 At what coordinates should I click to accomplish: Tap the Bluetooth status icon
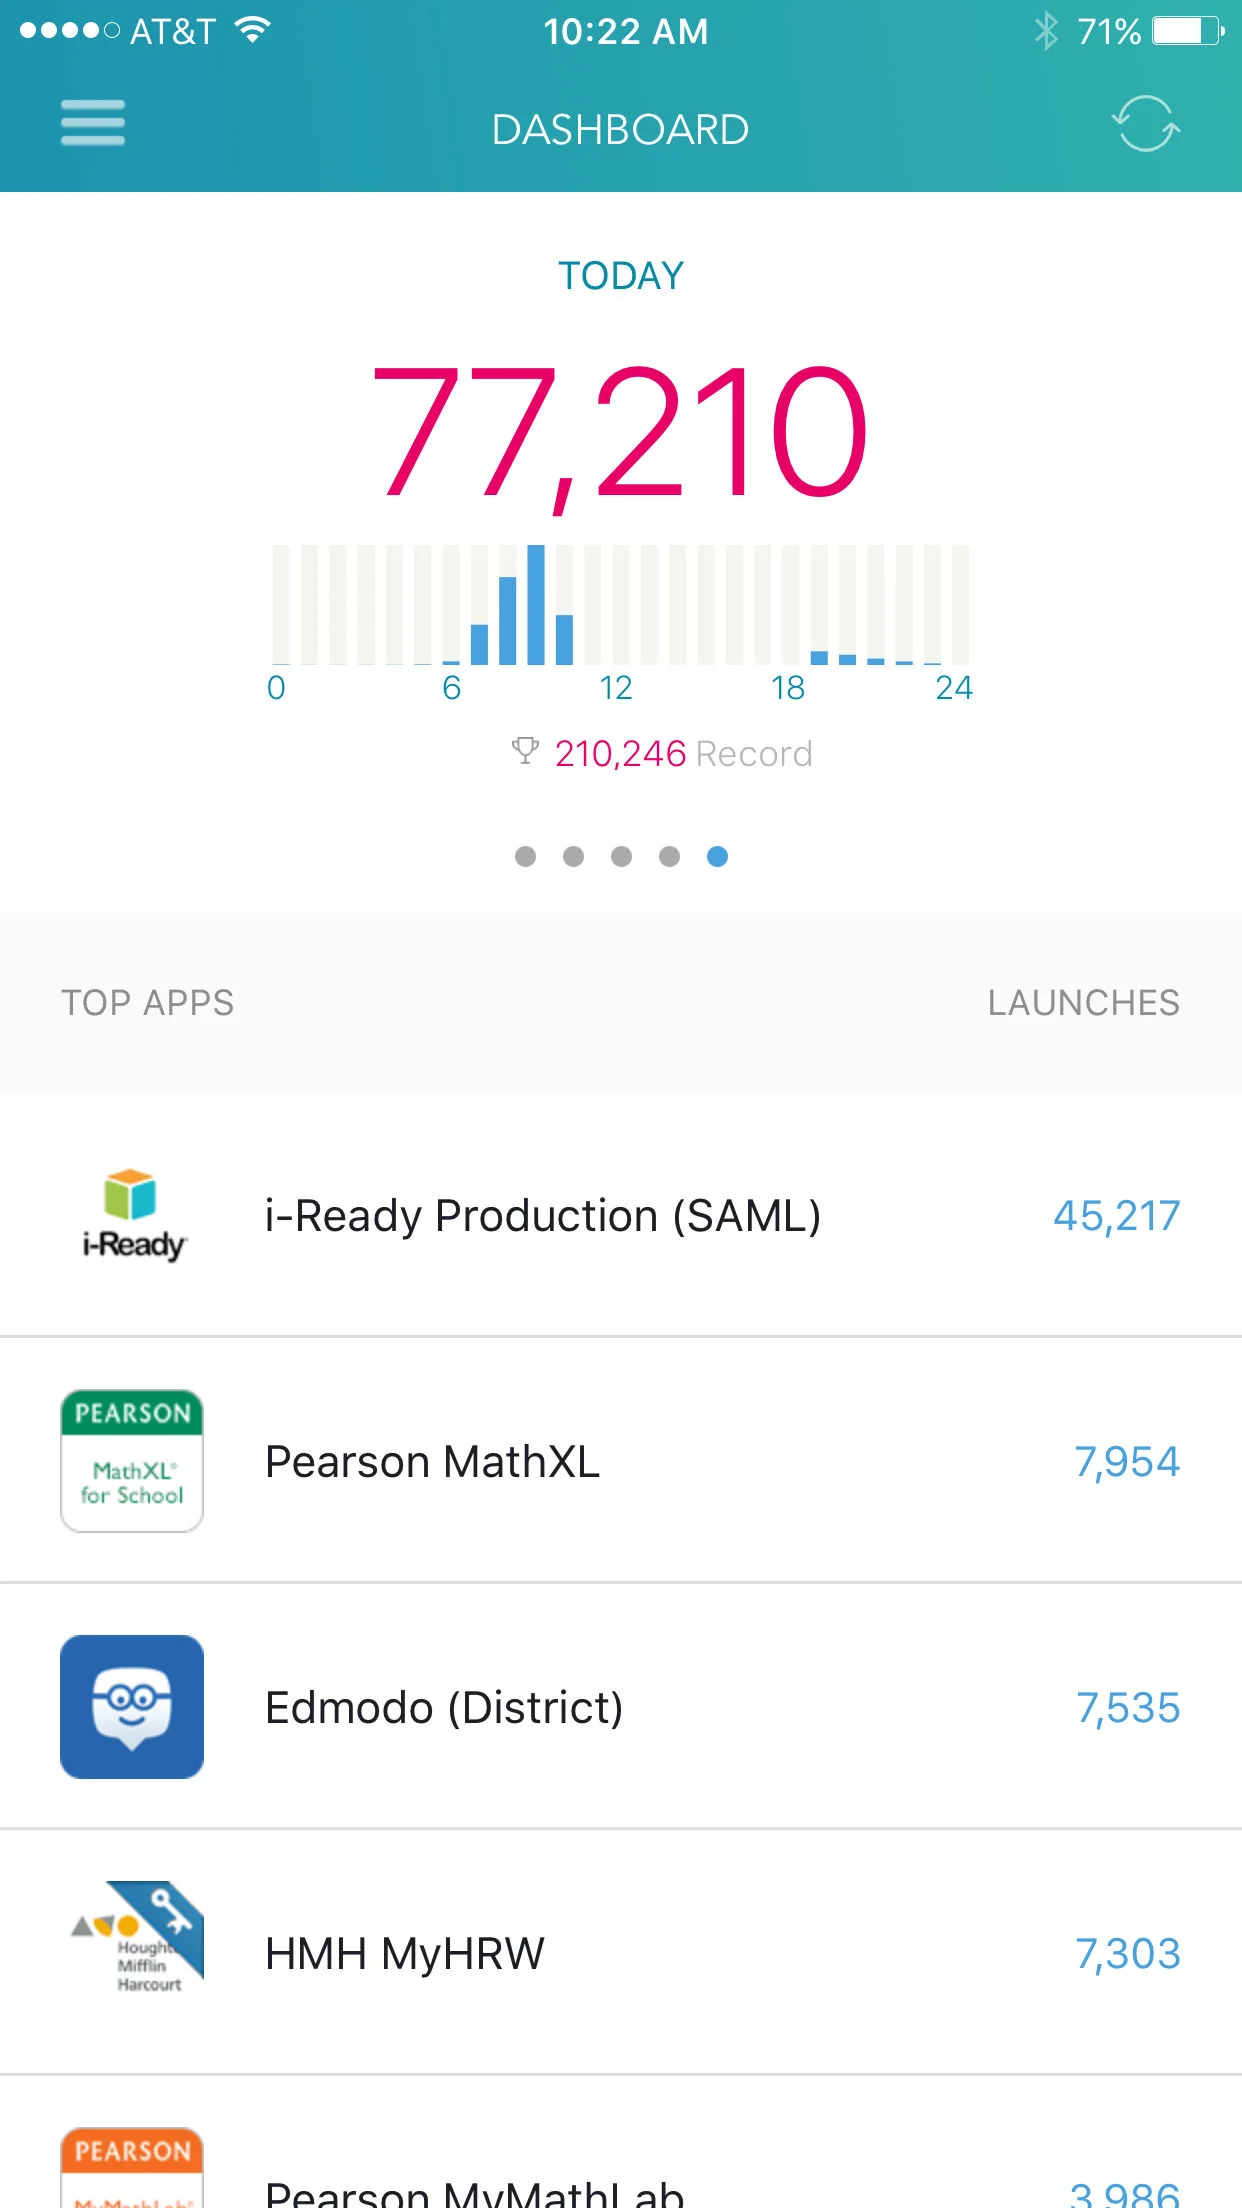(x=1045, y=31)
